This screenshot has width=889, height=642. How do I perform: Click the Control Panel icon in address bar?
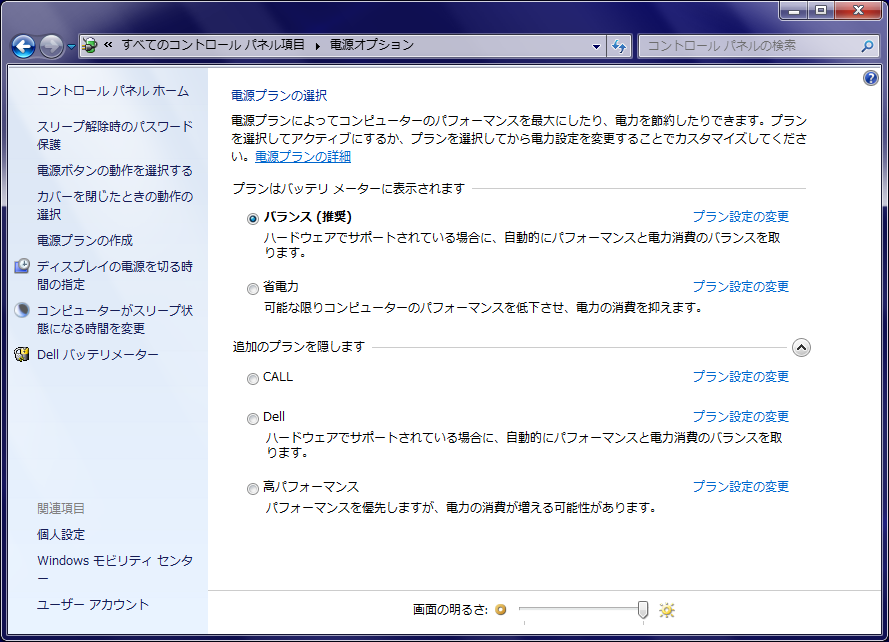coord(90,45)
